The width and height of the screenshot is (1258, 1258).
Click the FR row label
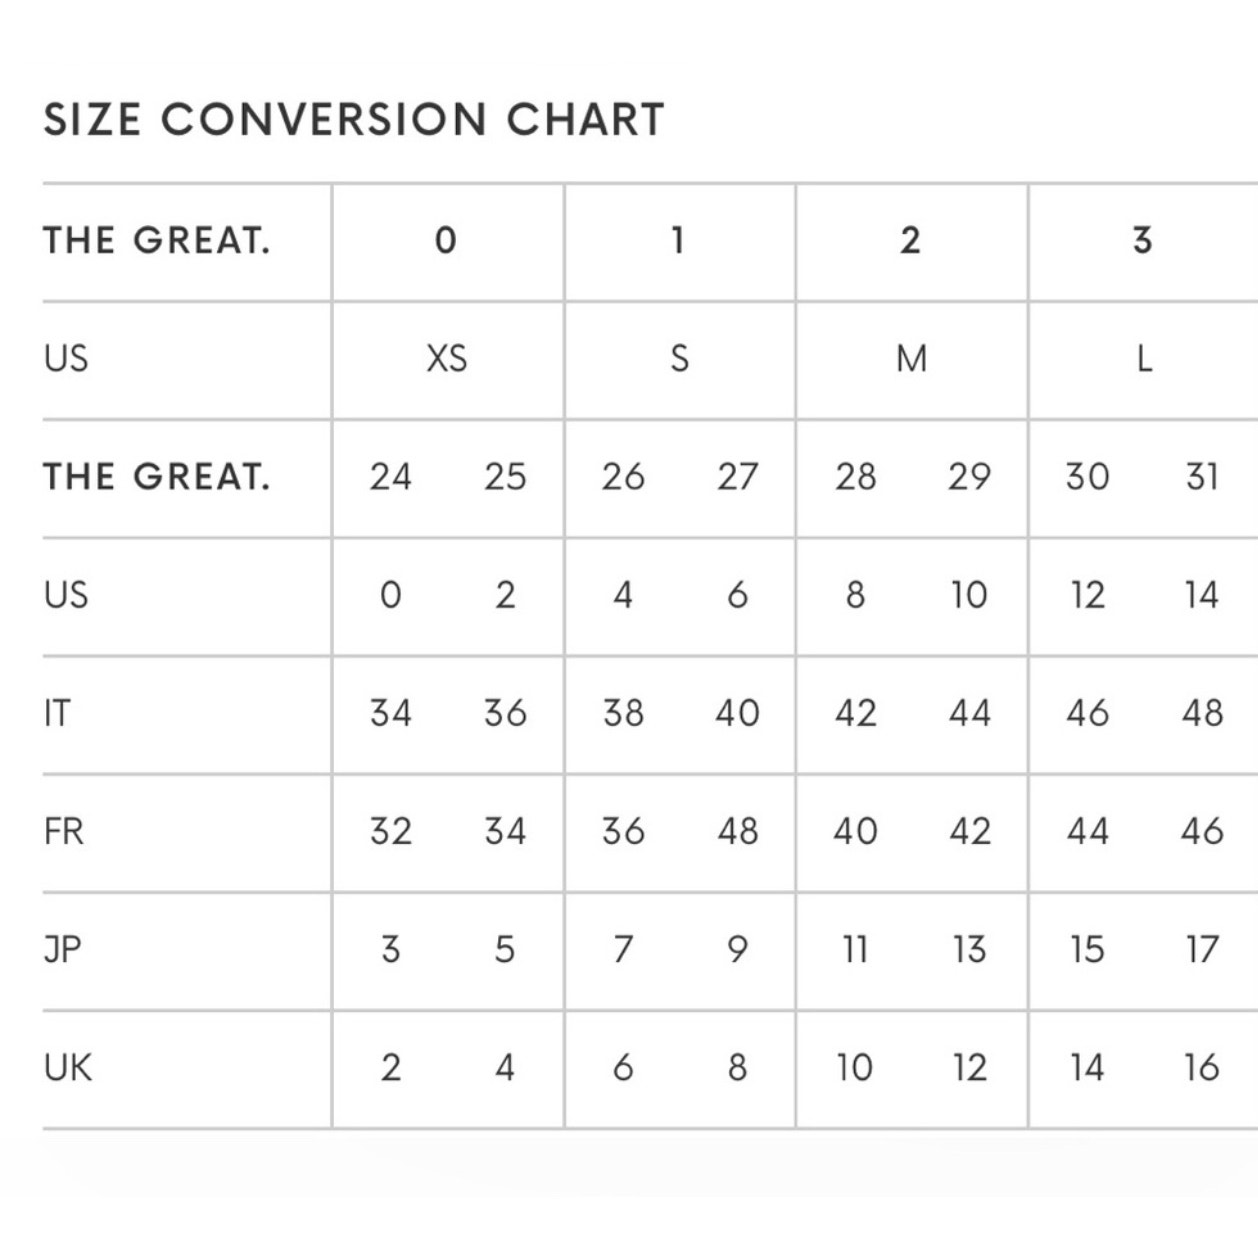(63, 831)
